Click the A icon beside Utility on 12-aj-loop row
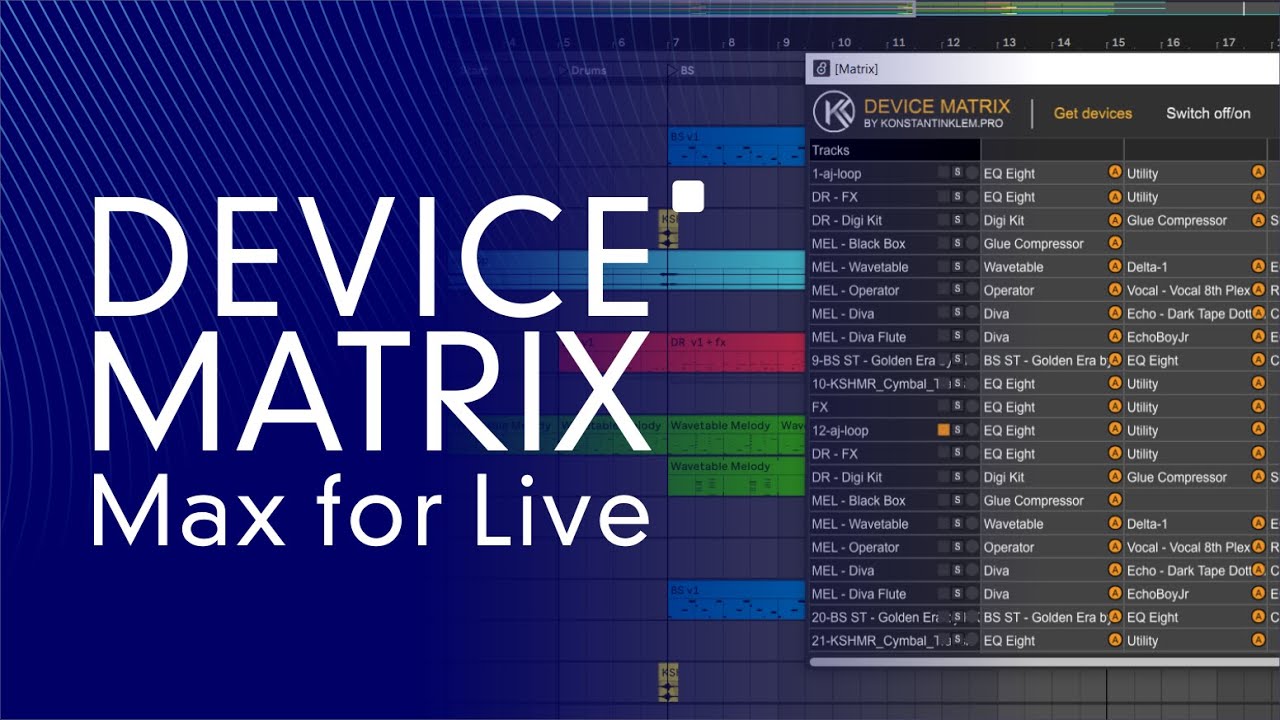This screenshot has height=720, width=1280. 1259,430
